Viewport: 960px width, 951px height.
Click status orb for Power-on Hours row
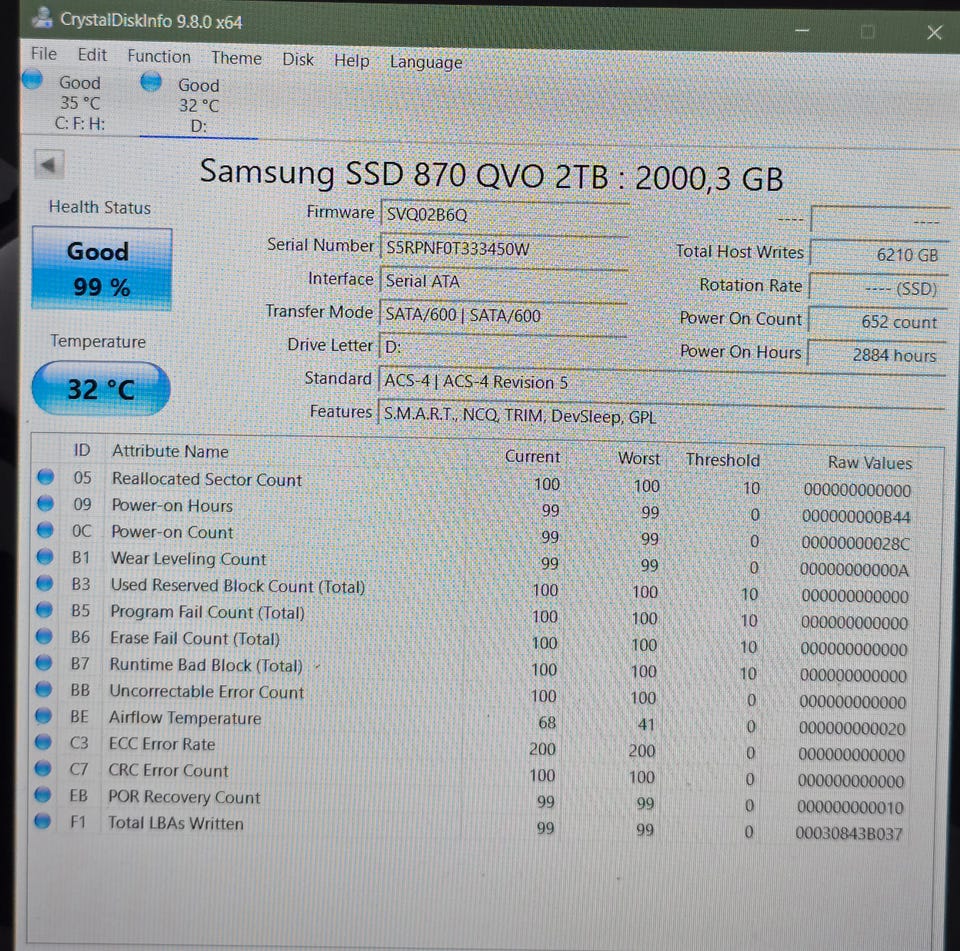pyautogui.click(x=45, y=503)
